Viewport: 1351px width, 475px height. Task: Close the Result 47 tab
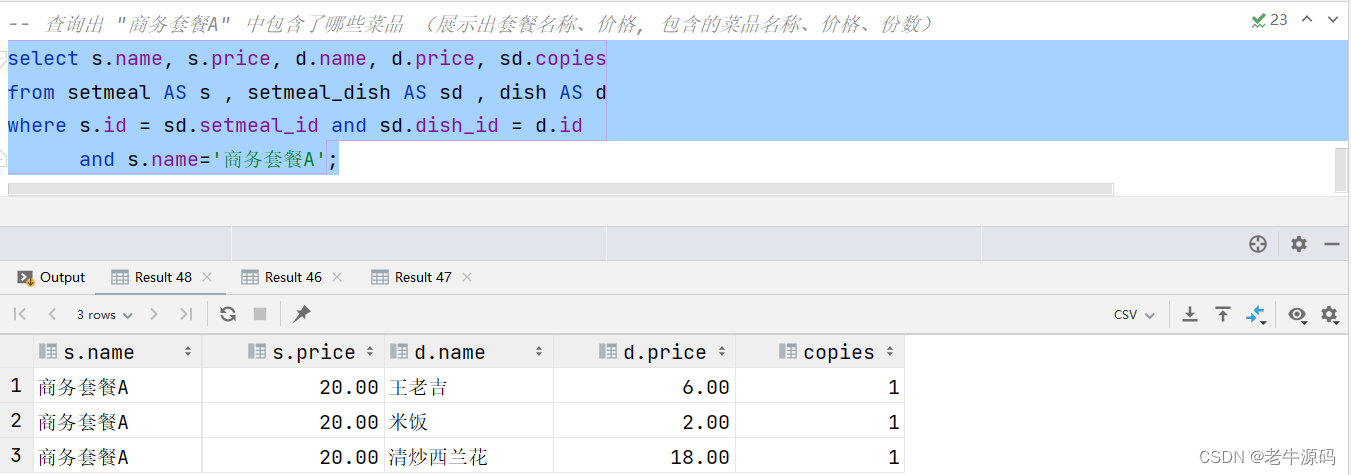467,277
